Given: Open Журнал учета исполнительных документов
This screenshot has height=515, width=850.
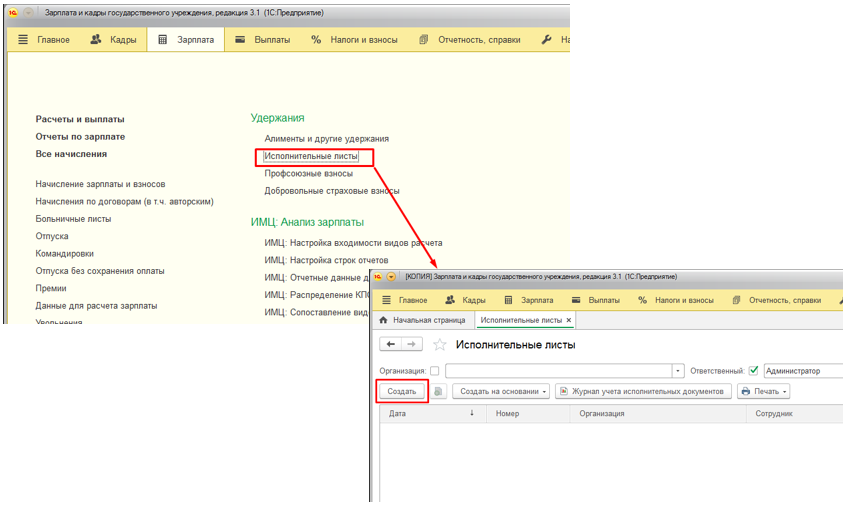Looking at the screenshot, I should click(x=641, y=392).
